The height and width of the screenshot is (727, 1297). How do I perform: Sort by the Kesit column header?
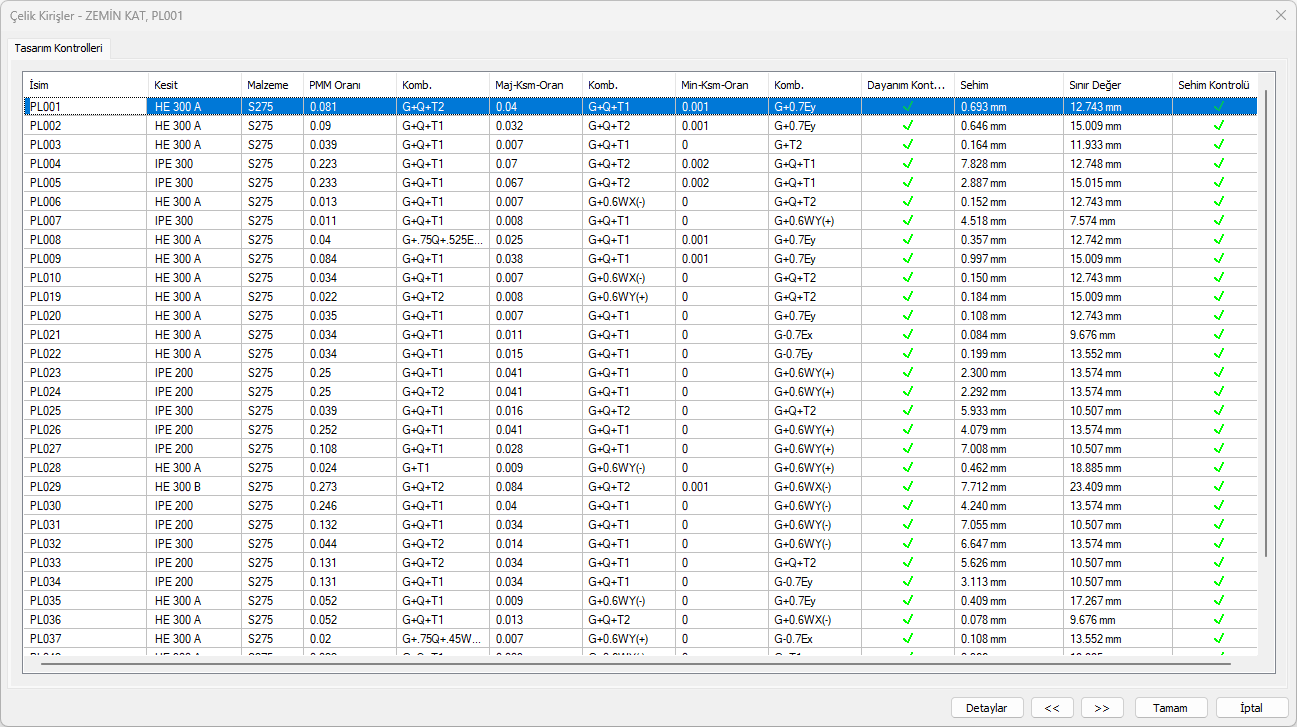(x=195, y=85)
